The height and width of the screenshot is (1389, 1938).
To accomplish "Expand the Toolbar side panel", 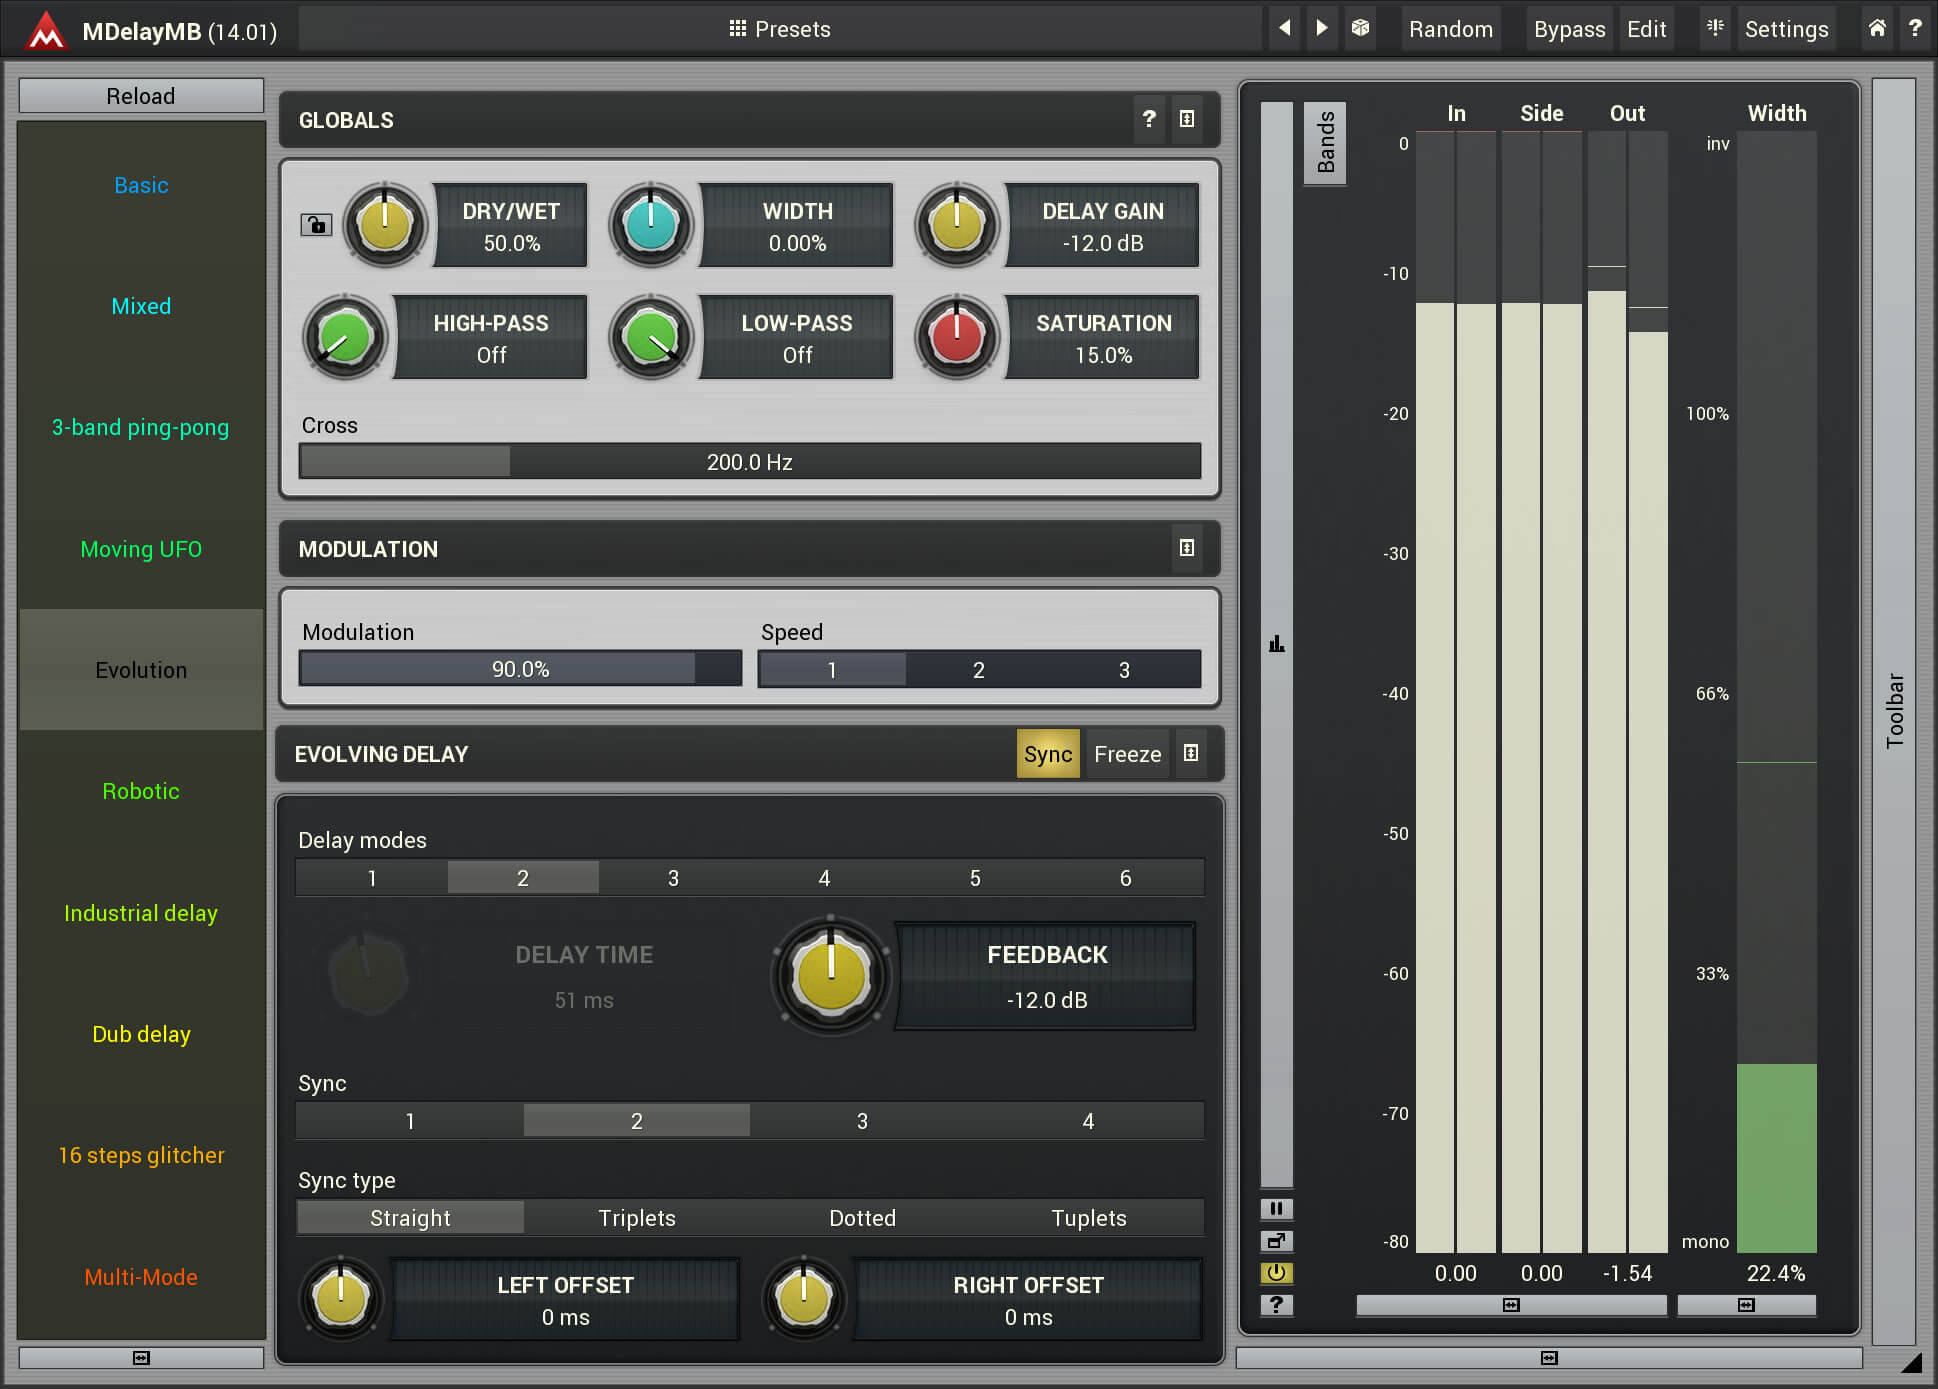I will (x=1894, y=710).
